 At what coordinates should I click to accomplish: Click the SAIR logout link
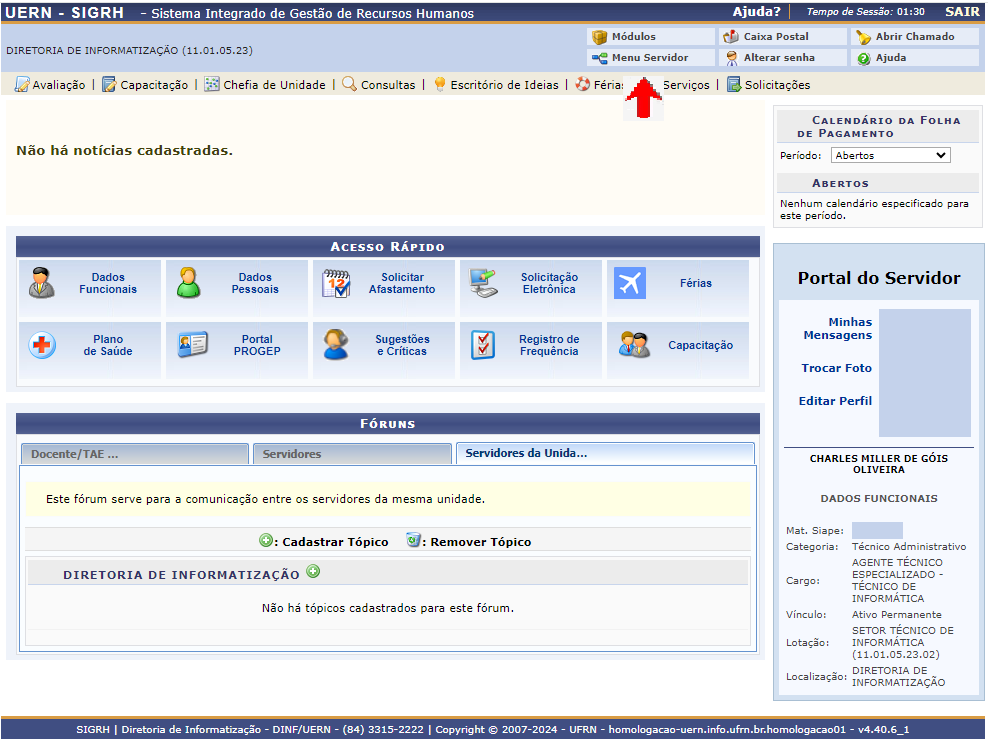coord(961,12)
